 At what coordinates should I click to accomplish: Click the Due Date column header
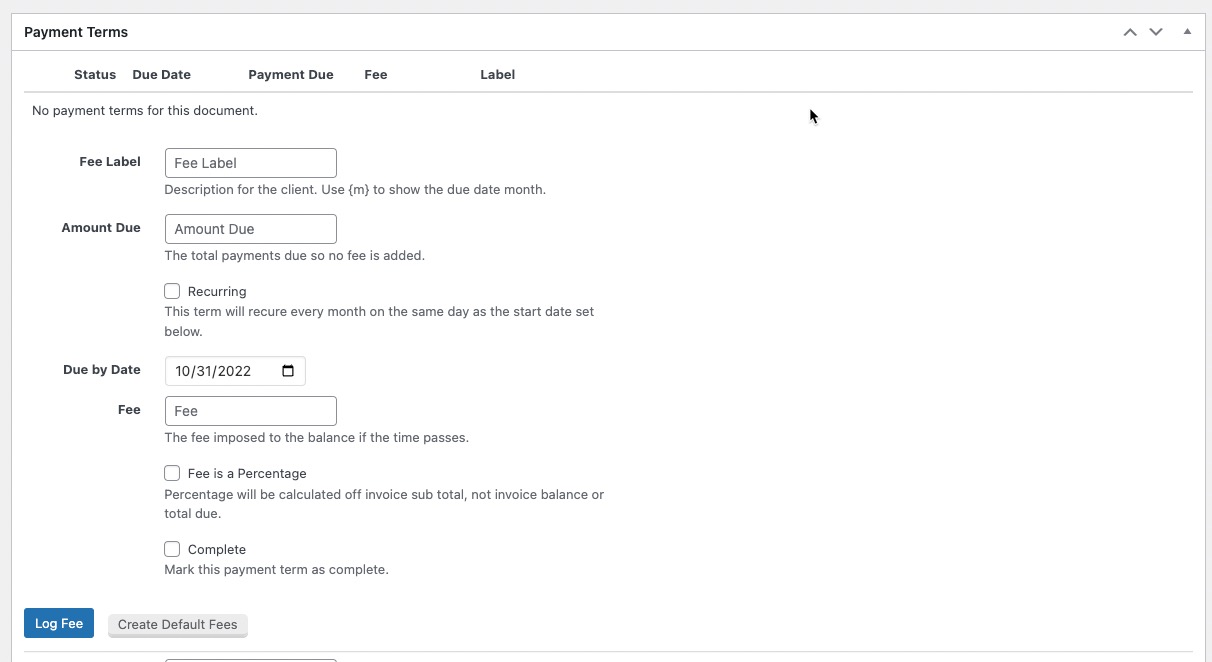point(161,75)
